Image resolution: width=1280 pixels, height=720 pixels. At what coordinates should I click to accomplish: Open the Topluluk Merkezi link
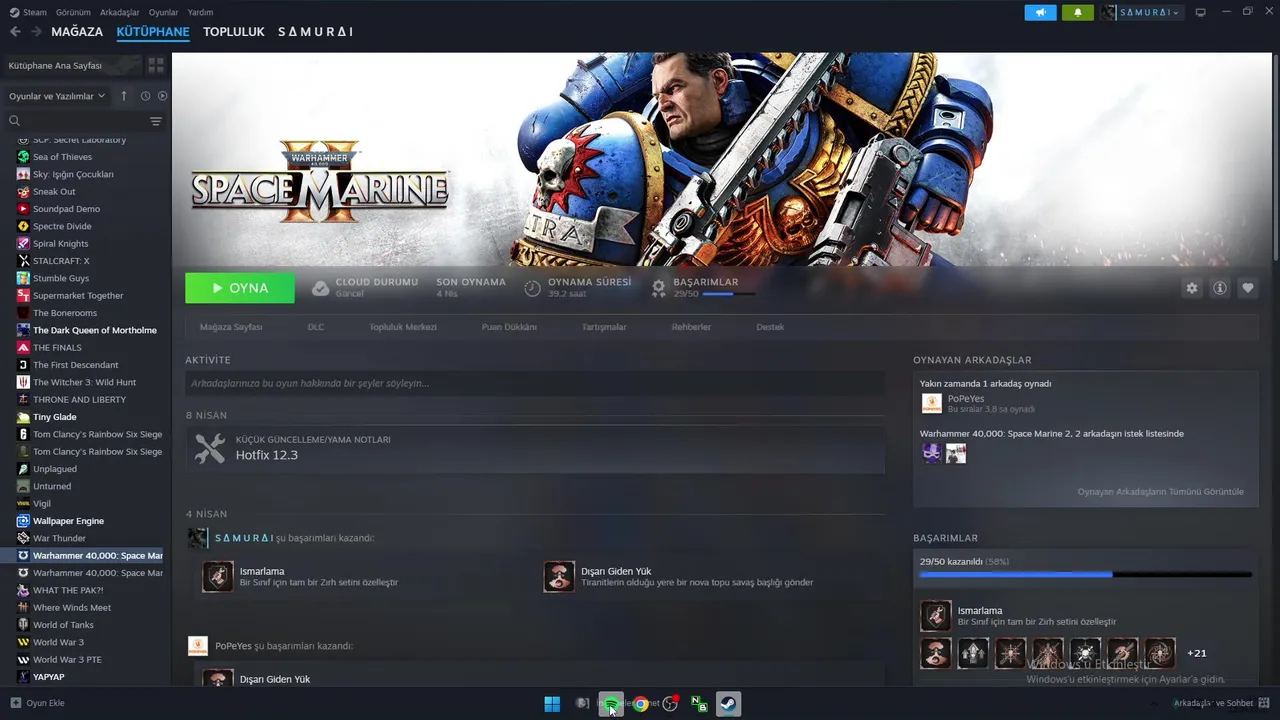403,327
